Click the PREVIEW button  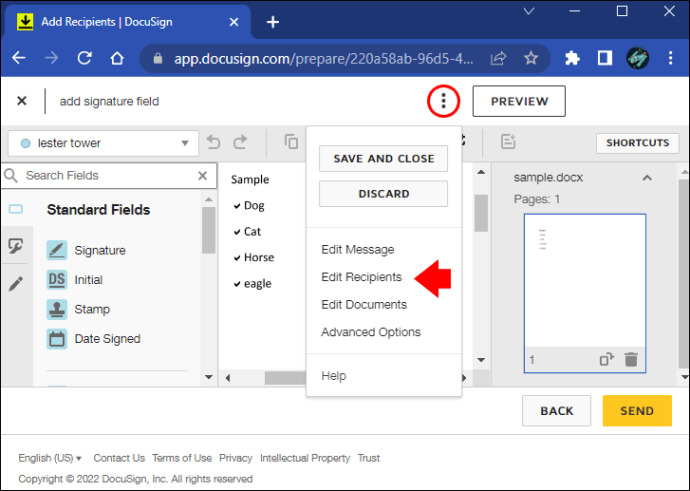519,101
